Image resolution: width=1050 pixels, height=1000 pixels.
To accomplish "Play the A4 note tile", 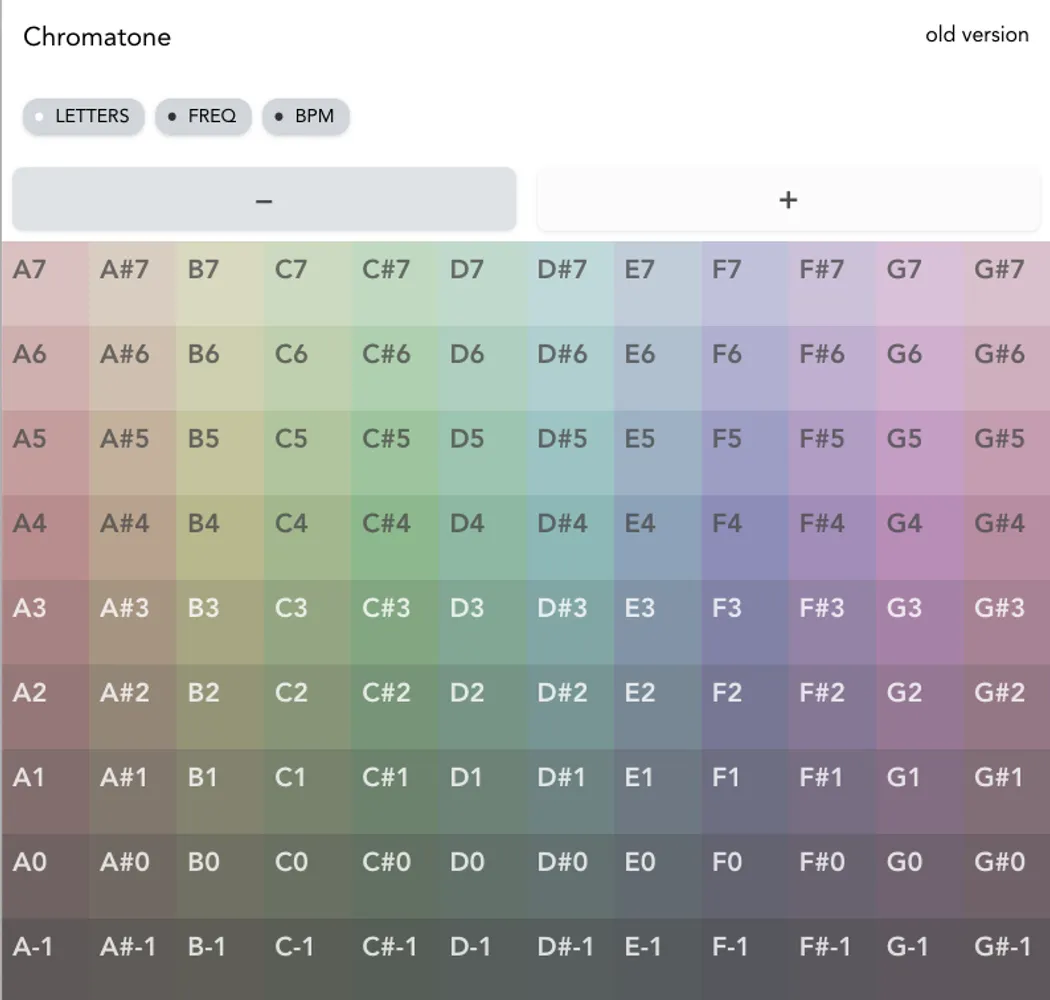I will coord(44,537).
